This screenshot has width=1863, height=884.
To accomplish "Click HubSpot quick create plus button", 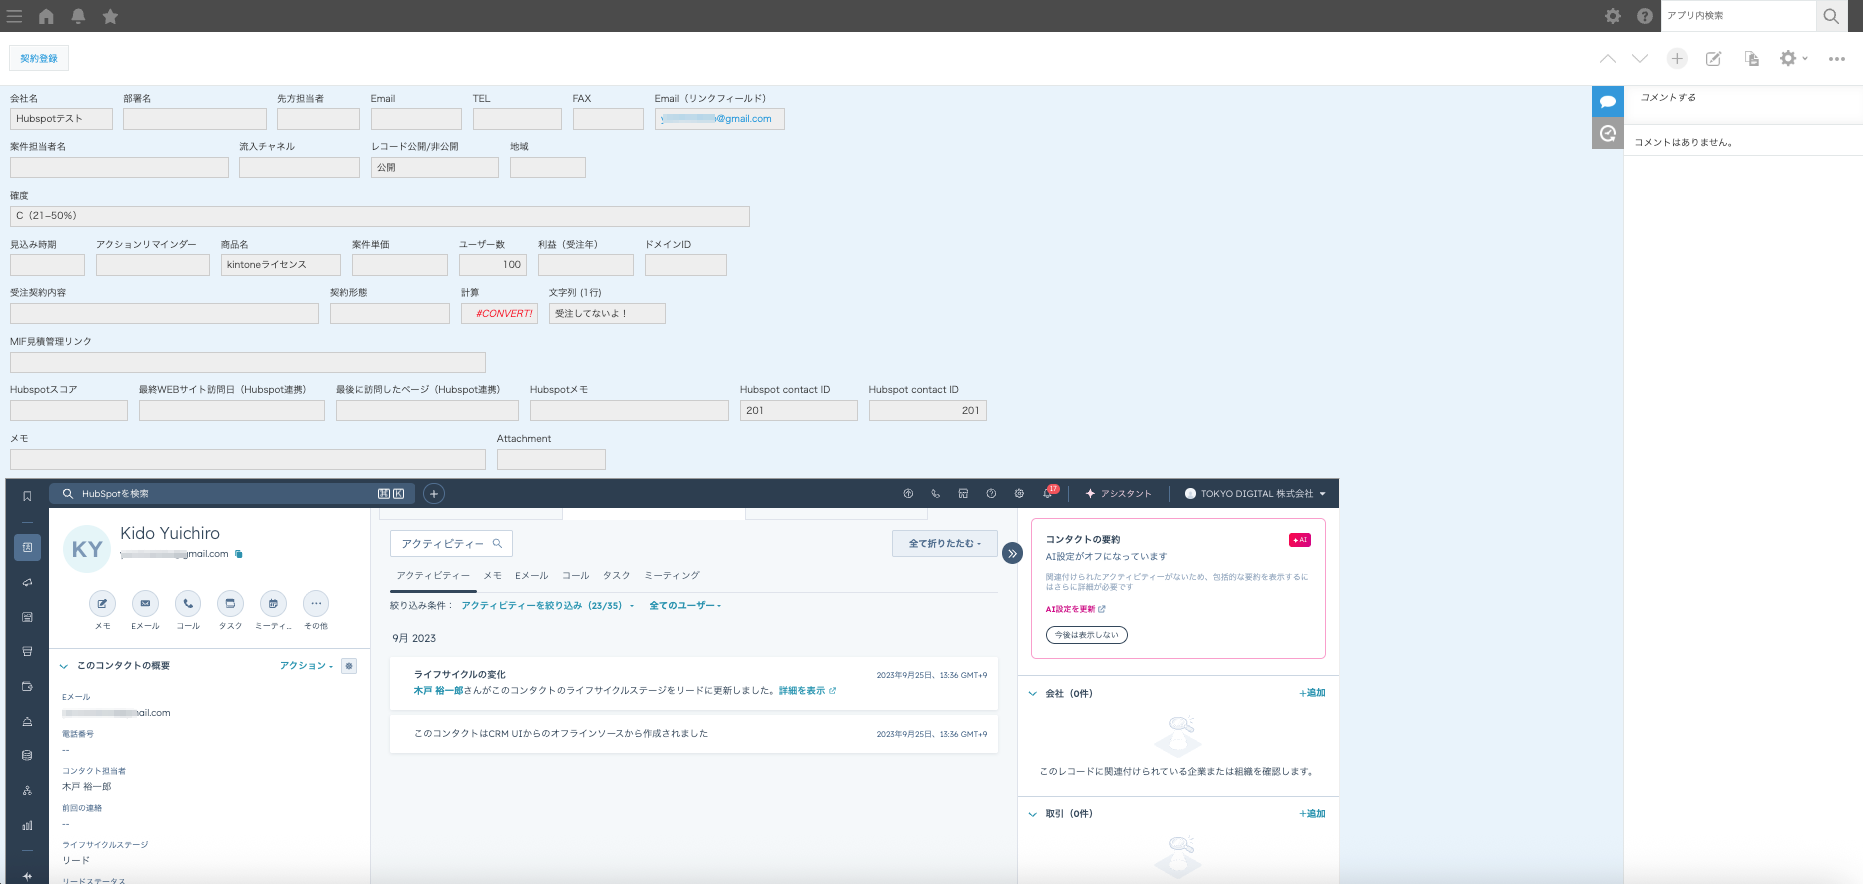I will tap(434, 494).
